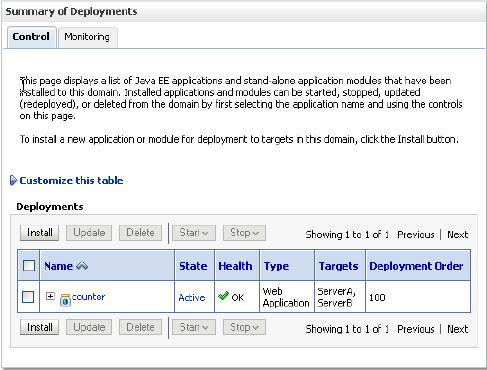Click the sort arrow icon beside Name

(x=82, y=266)
